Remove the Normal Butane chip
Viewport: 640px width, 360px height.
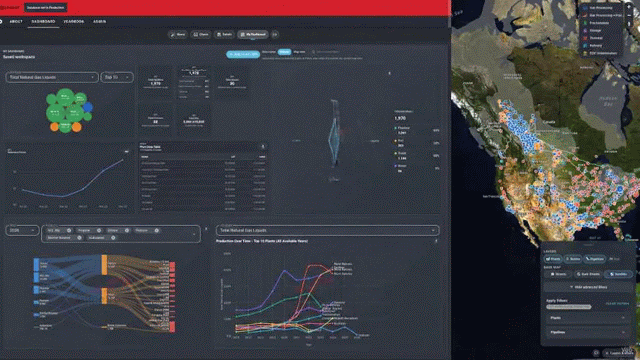[x=79, y=238]
